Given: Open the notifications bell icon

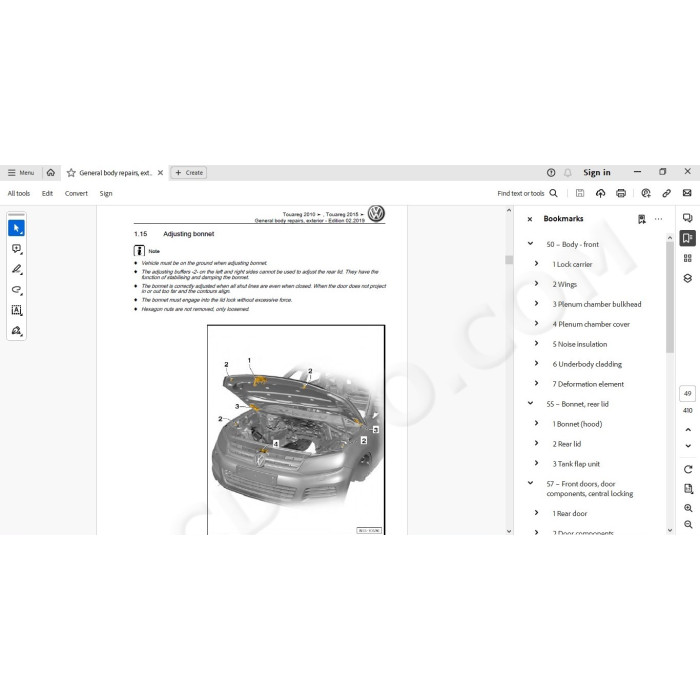Looking at the screenshot, I should coord(568,173).
